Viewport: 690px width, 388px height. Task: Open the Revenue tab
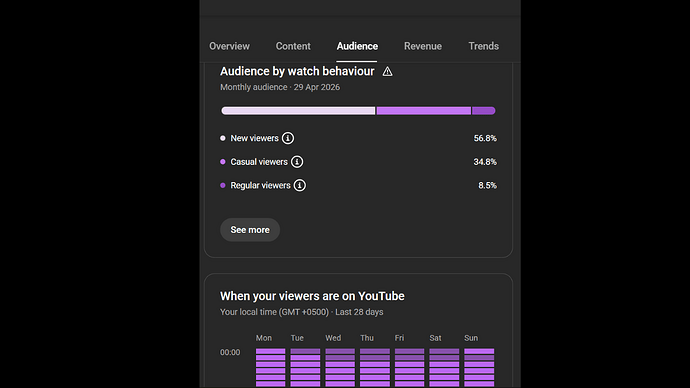423,46
